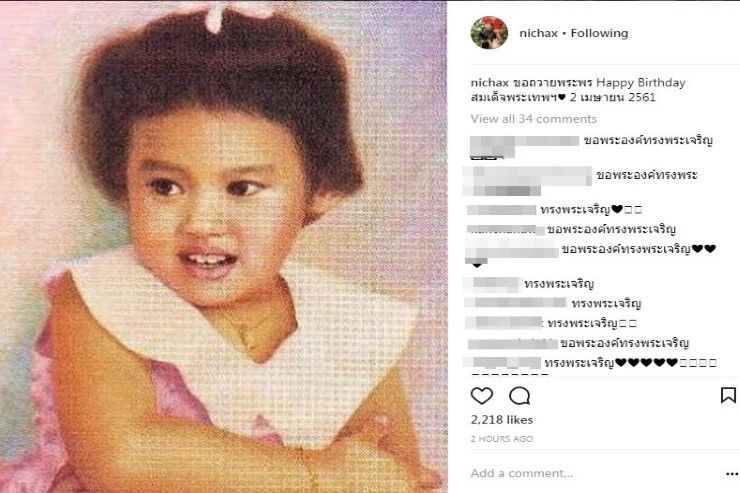
Task: Toggle the Following status button
Action: (x=599, y=33)
